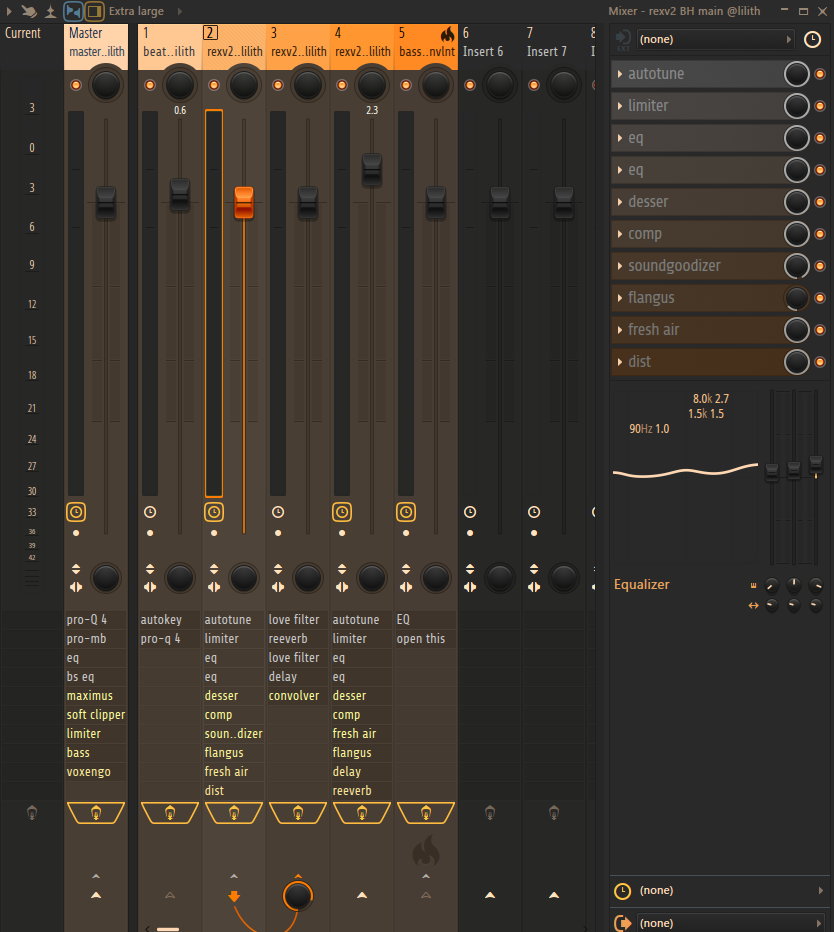The image size is (834, 932).
Task: Open the input source (none) dropdown
Action: click(x=716, y=39)
